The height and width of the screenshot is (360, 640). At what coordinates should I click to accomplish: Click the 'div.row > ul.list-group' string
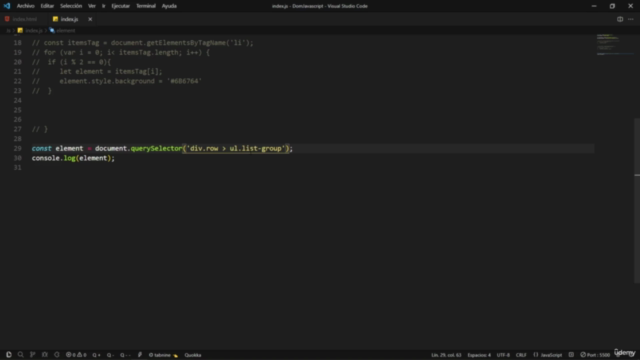[236, 148]
